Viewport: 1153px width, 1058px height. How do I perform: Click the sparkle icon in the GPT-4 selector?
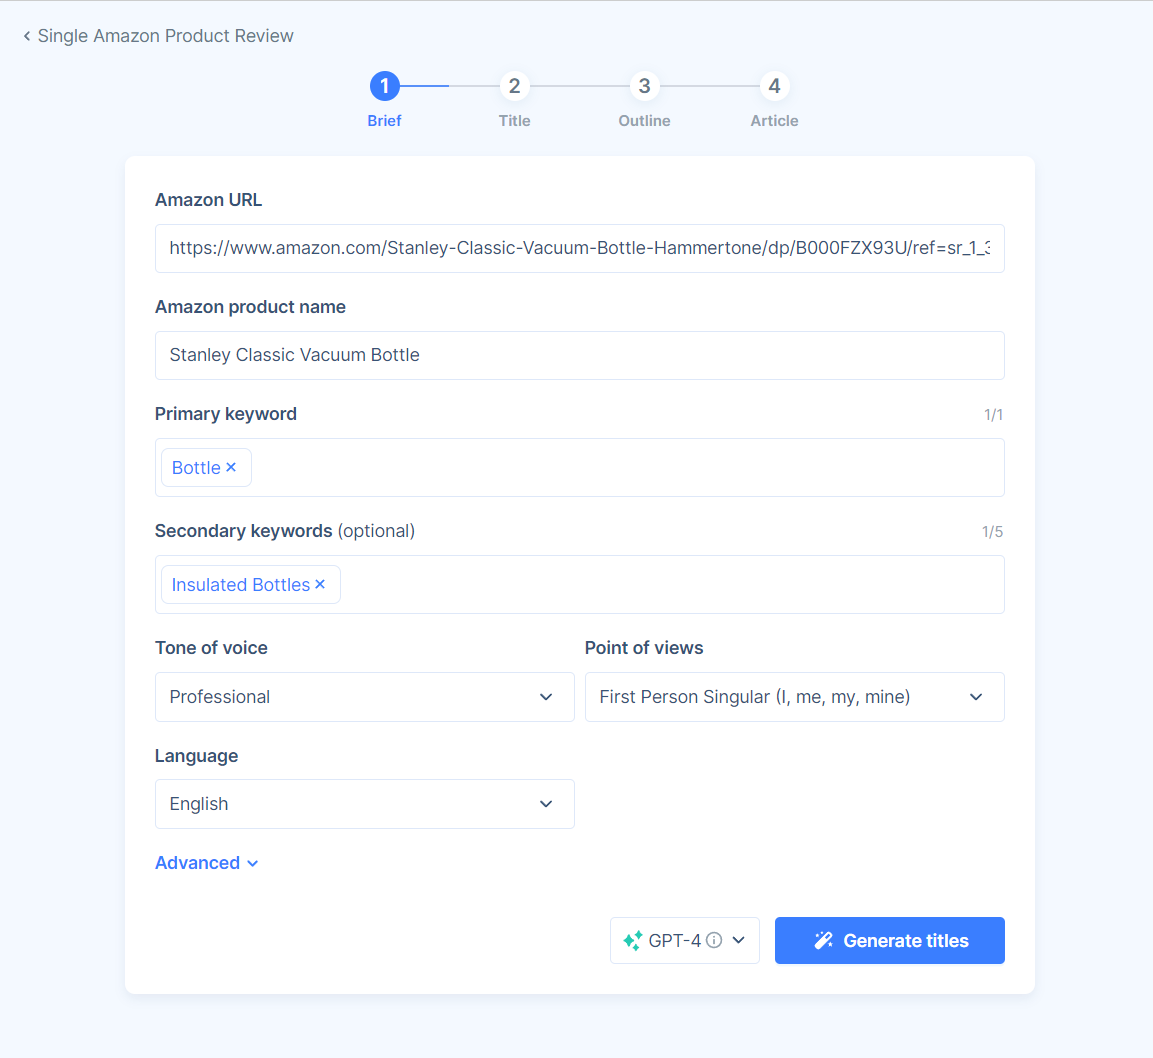coord(631,940)
